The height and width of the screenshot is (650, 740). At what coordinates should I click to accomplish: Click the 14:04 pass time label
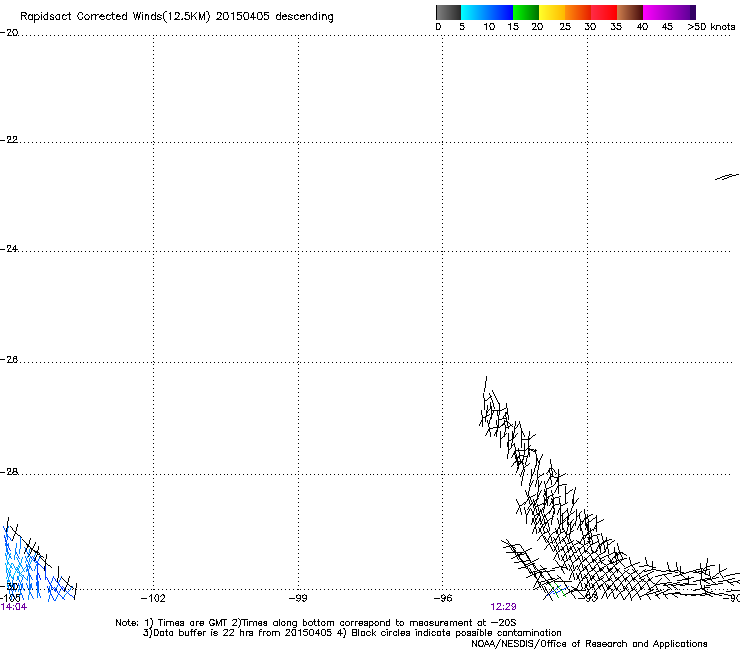(14, 607)
